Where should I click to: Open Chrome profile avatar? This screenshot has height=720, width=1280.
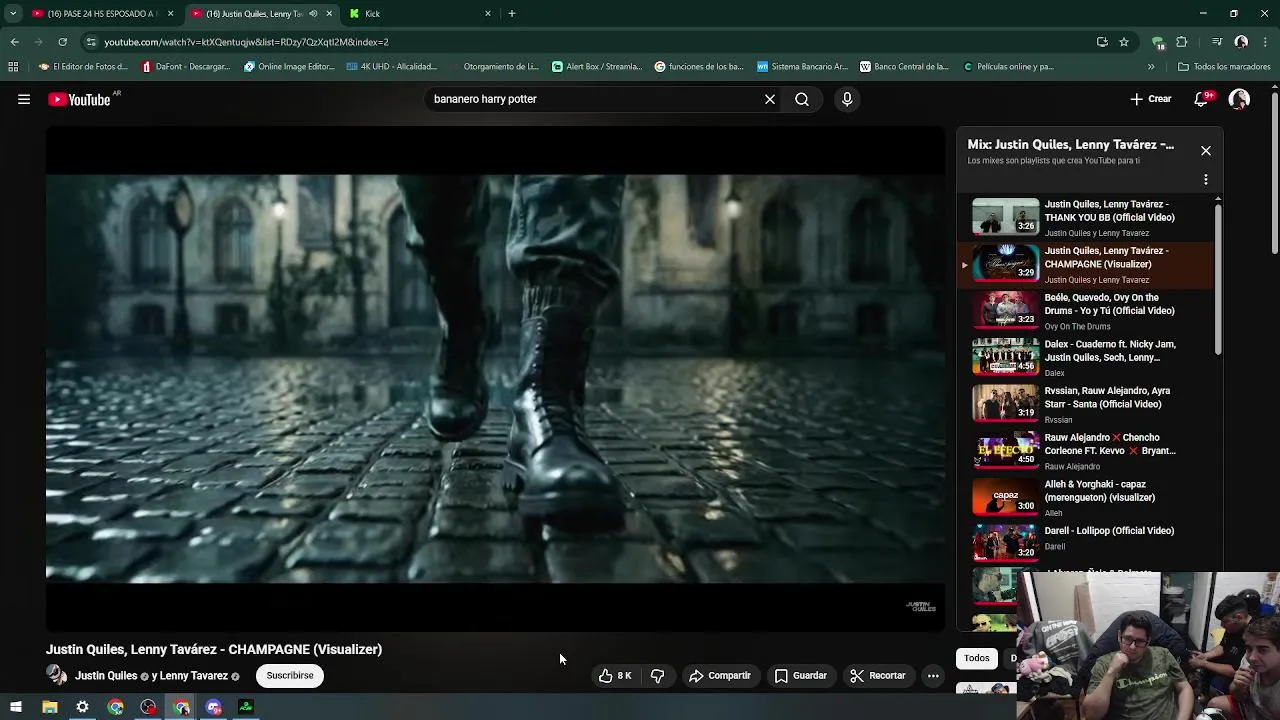click(1241, 42)
